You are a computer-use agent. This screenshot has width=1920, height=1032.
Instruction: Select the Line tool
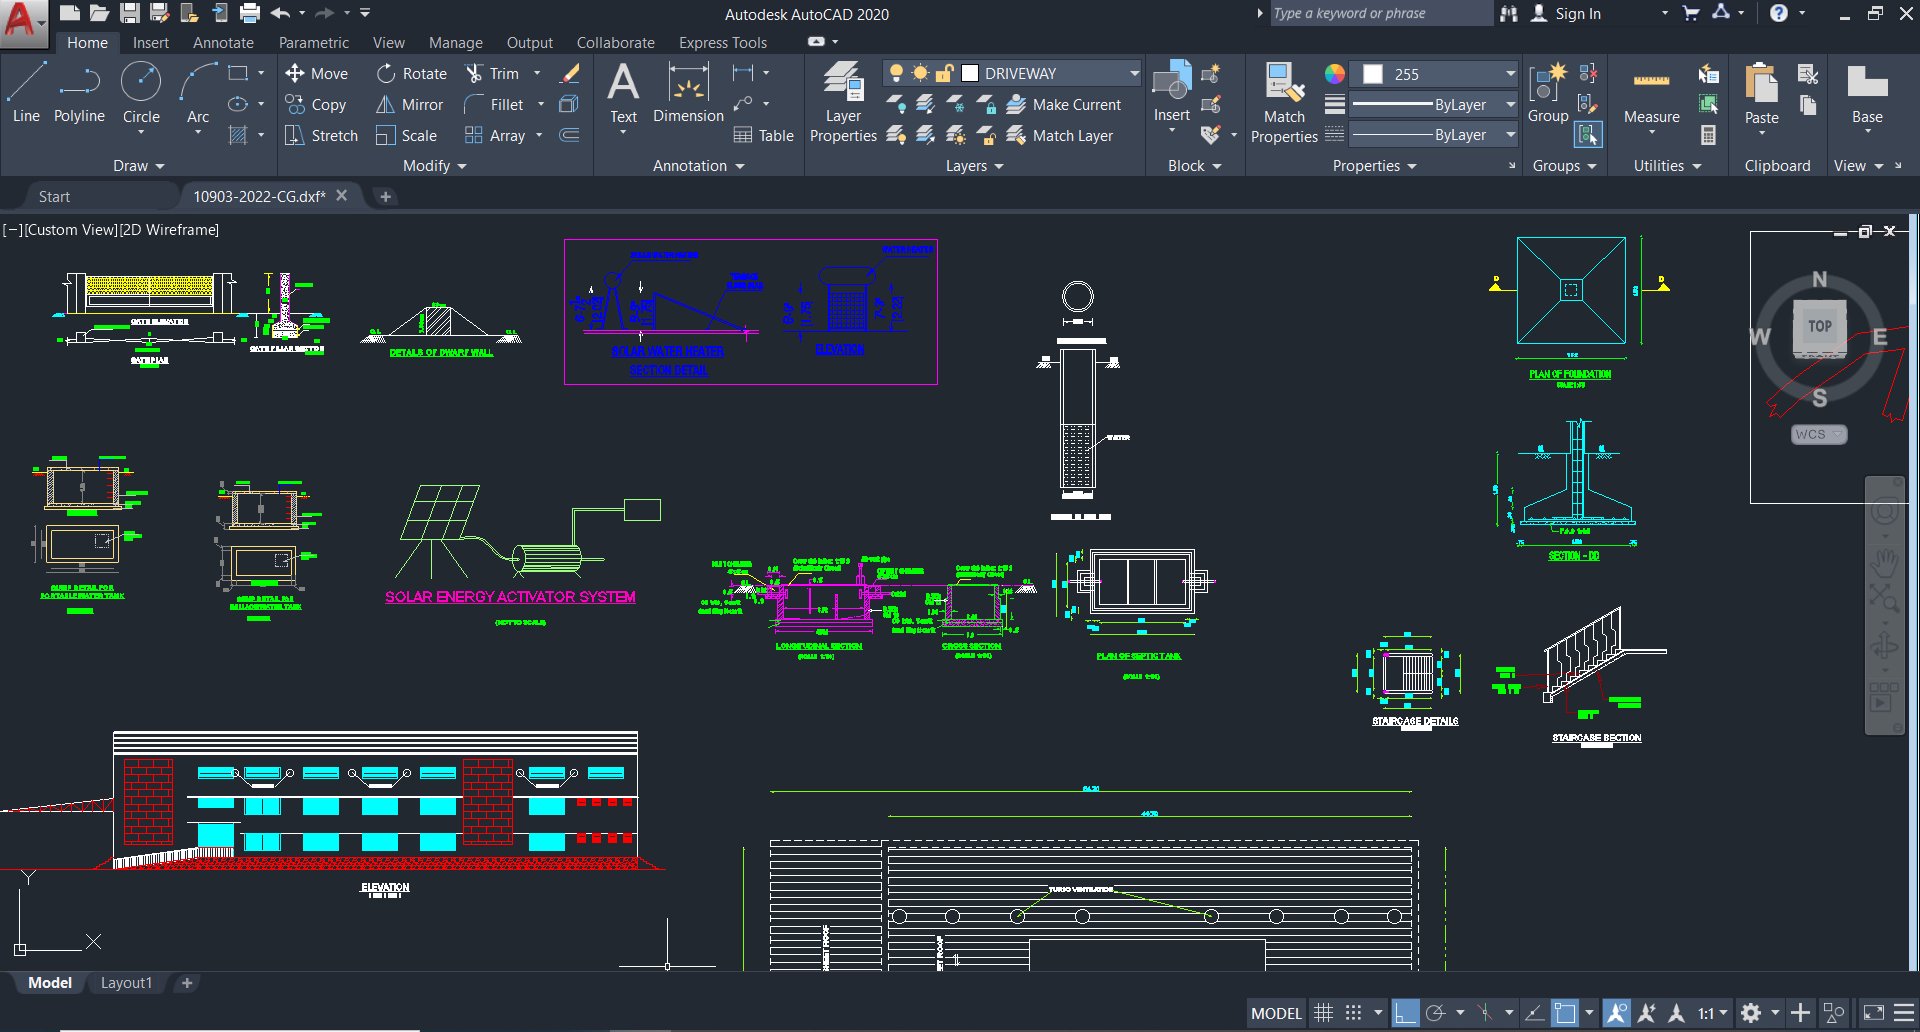point(26,88)
